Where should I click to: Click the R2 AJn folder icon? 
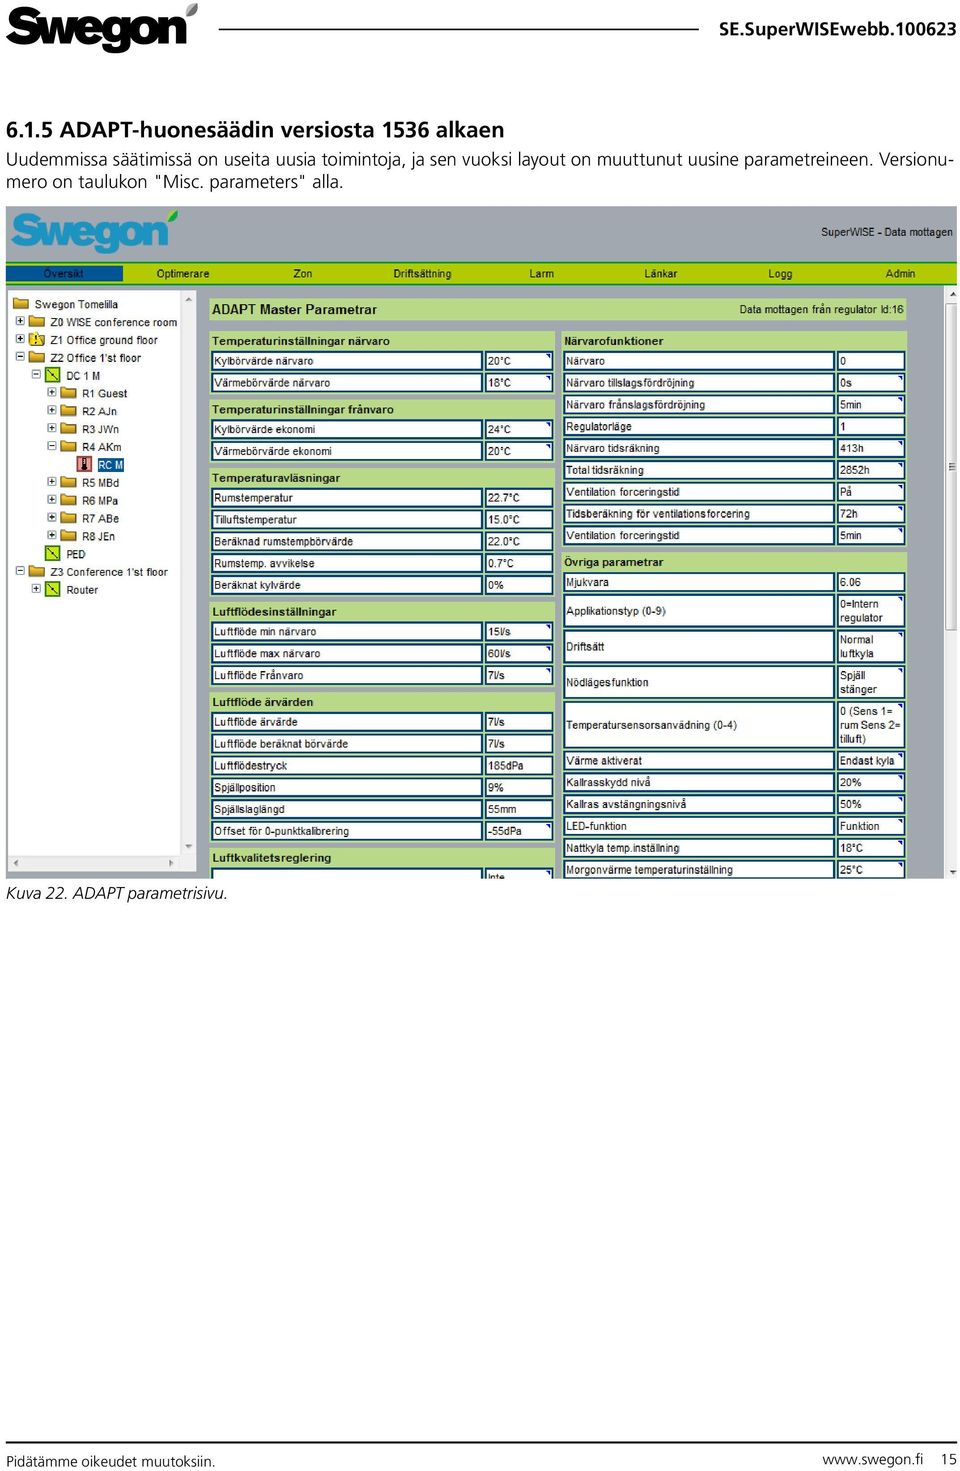(x=69, y=411)
